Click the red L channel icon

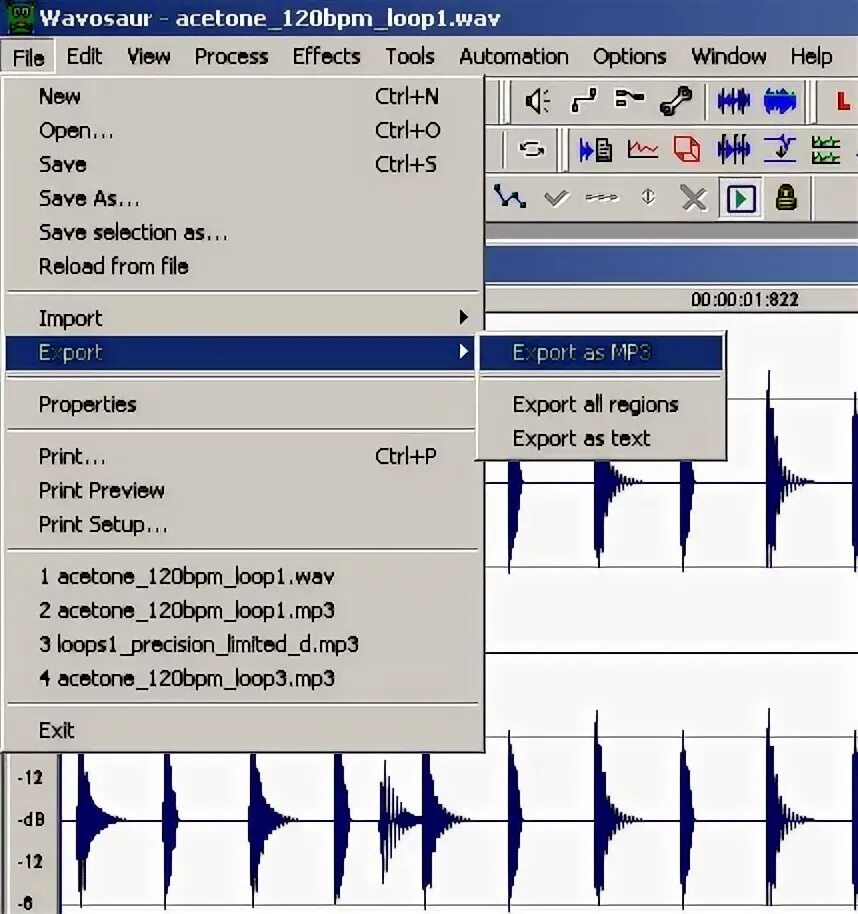tap(843, 102)
